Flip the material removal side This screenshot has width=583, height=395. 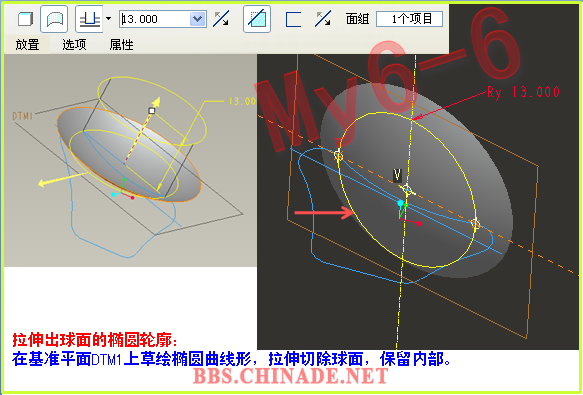pos(322,19)
